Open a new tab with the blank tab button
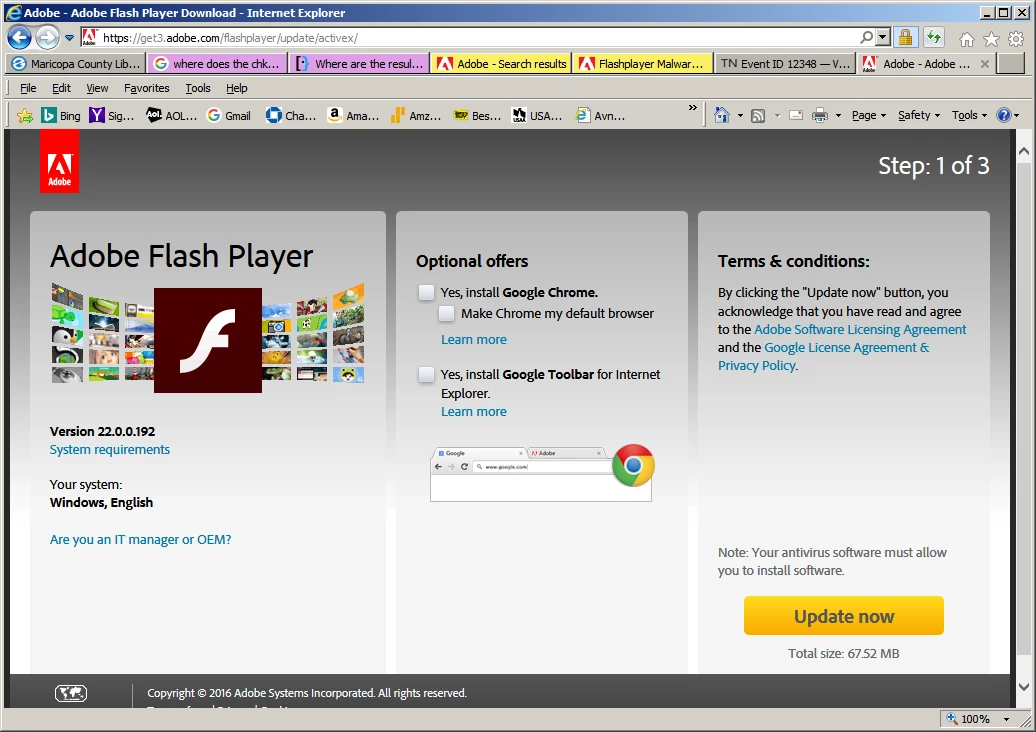Image resolution: width=1036 pixels, height=732 pixels. (x=1010, y=63)
